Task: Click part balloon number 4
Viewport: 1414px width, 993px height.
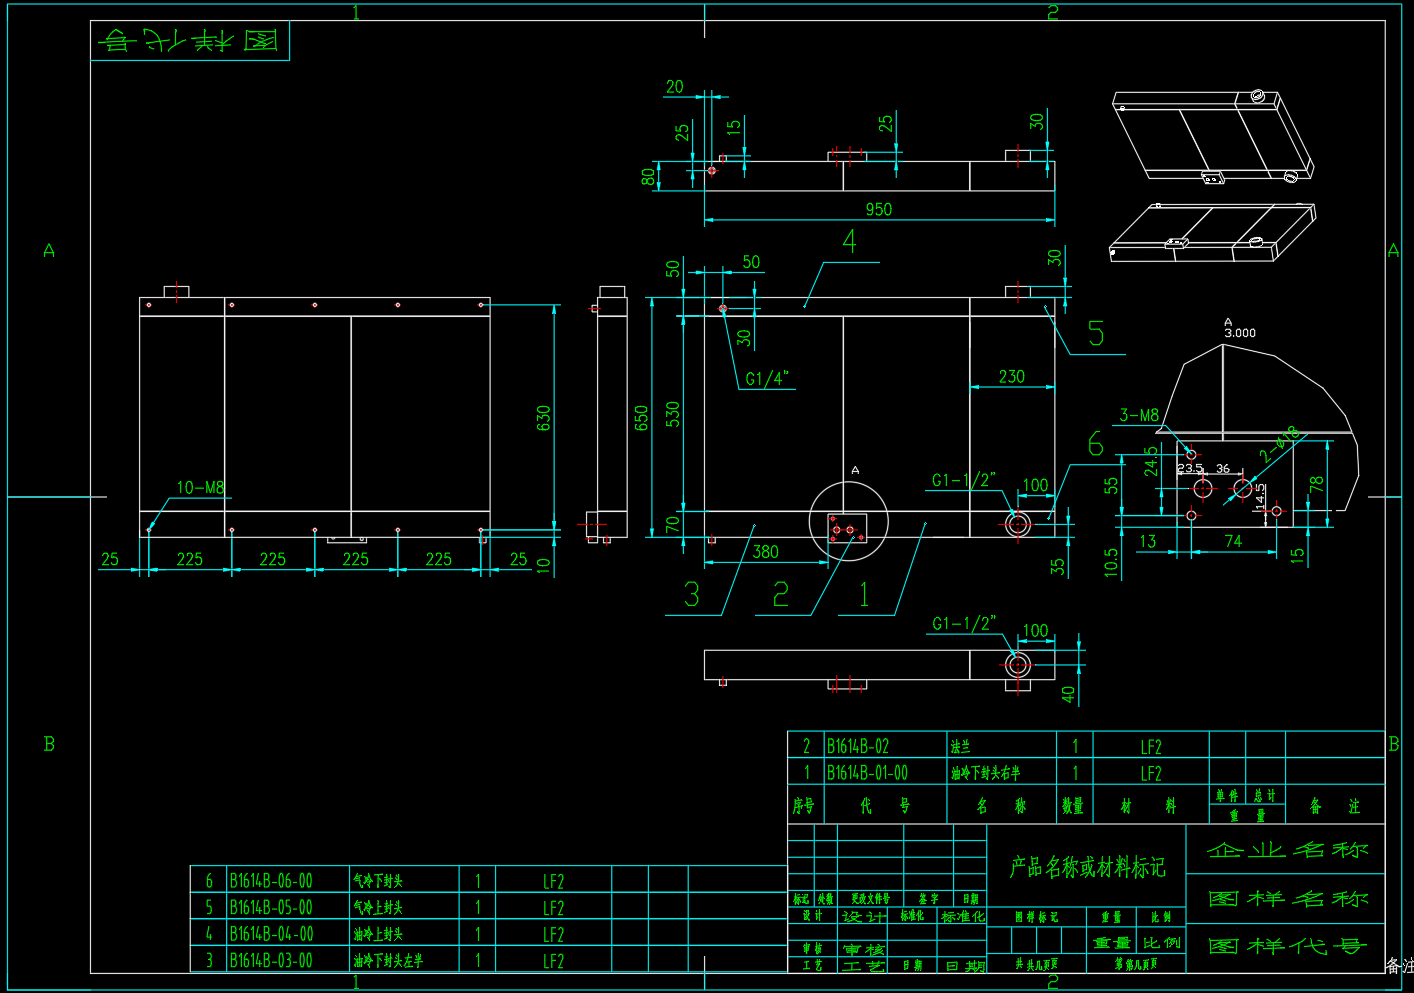Action: tap(849, 242)
